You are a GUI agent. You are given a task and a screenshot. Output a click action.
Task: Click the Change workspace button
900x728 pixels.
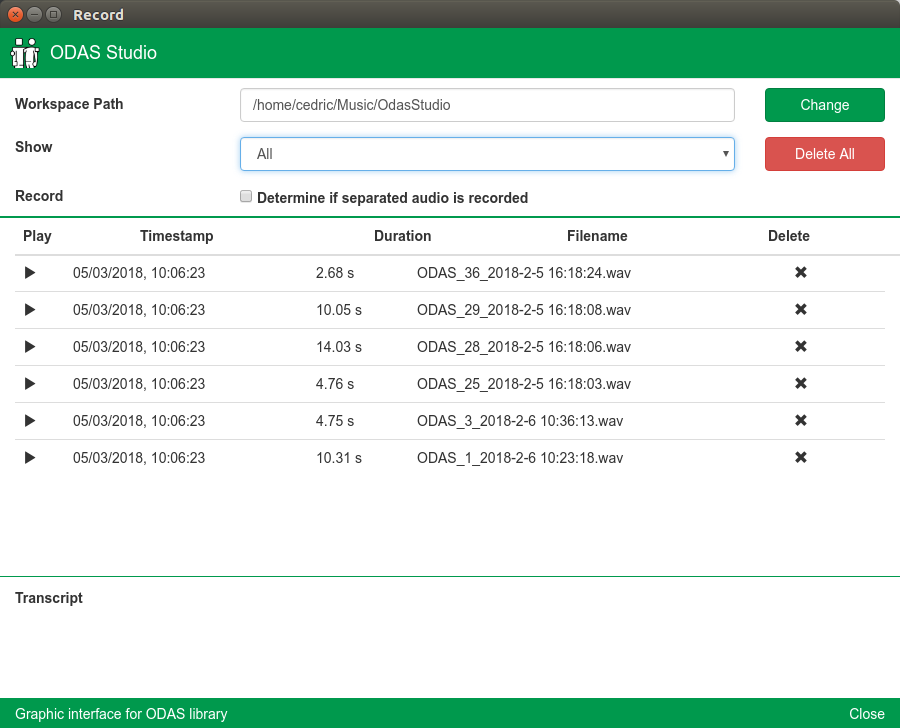click(x=824, y=105)
